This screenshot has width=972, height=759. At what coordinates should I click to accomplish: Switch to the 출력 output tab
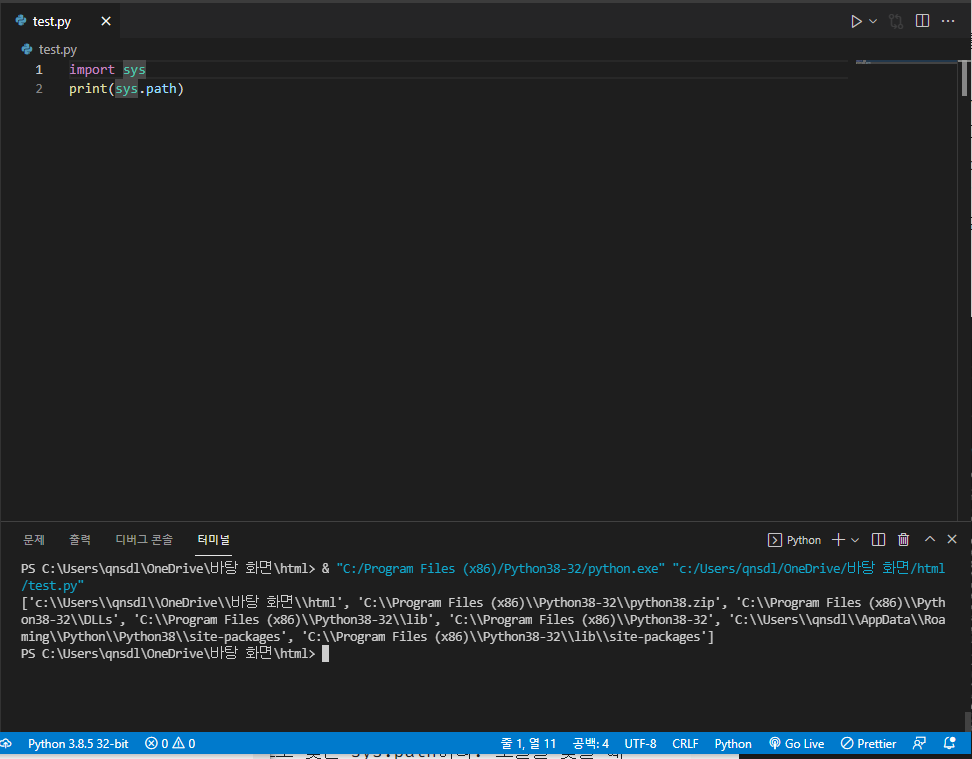pos(80,539)
